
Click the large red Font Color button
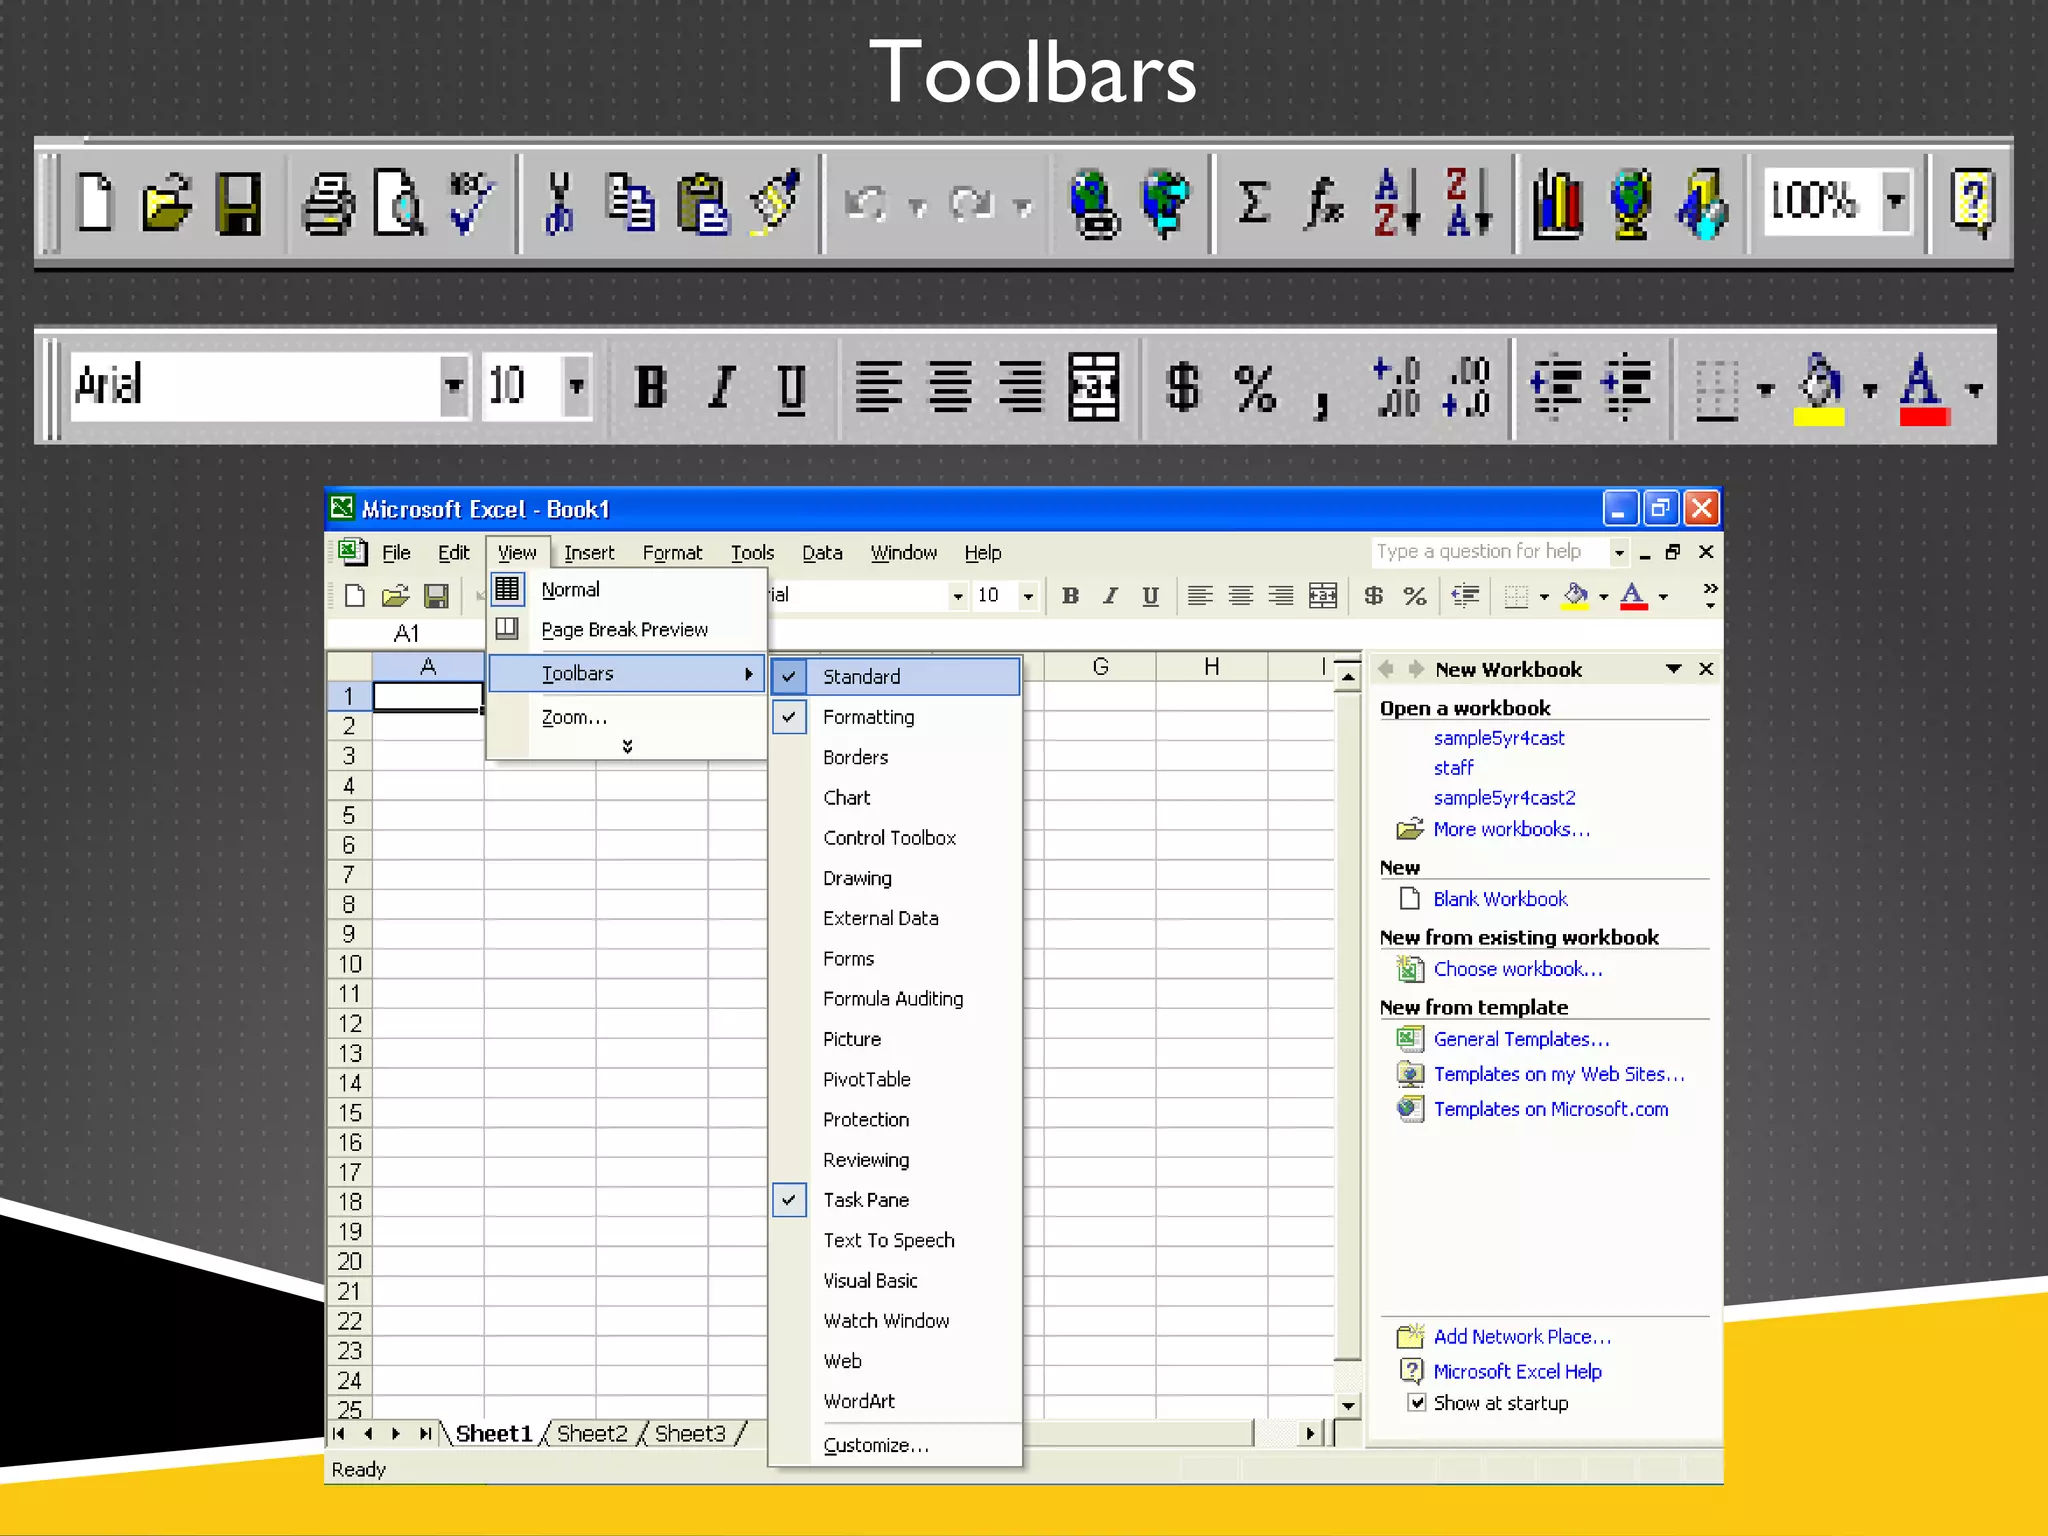pos(1925,390)
